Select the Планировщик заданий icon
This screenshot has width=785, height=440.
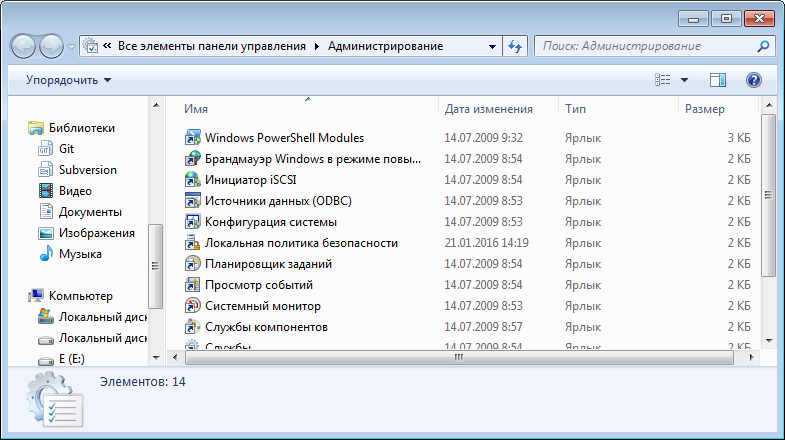(192, 264)
